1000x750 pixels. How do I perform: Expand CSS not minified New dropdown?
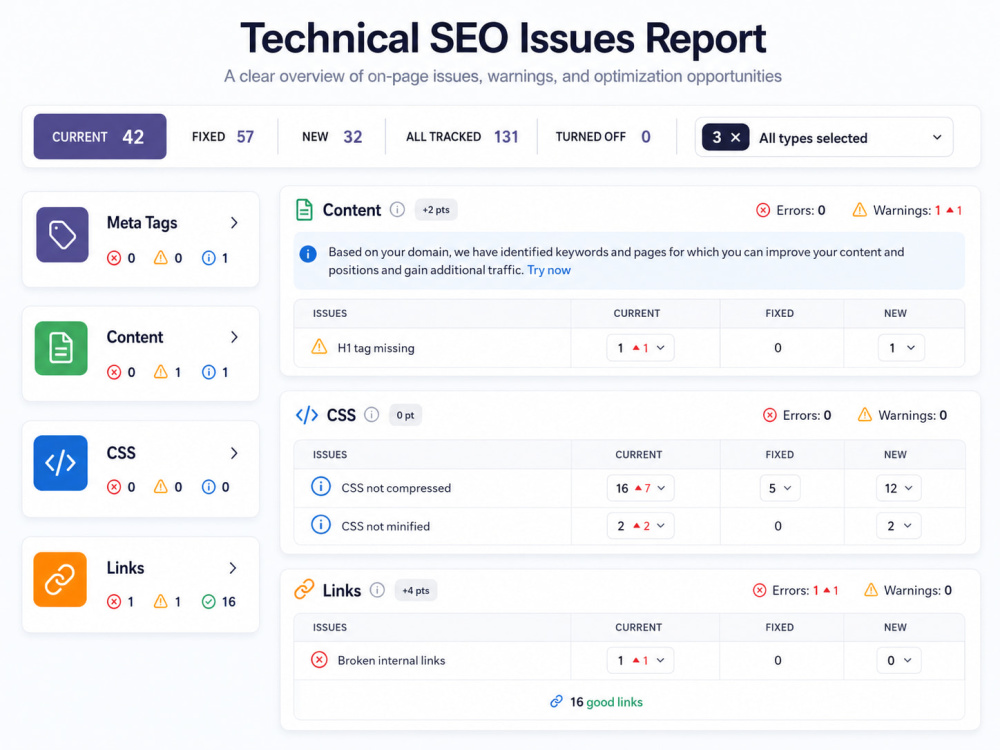click(x=898, y=526)
